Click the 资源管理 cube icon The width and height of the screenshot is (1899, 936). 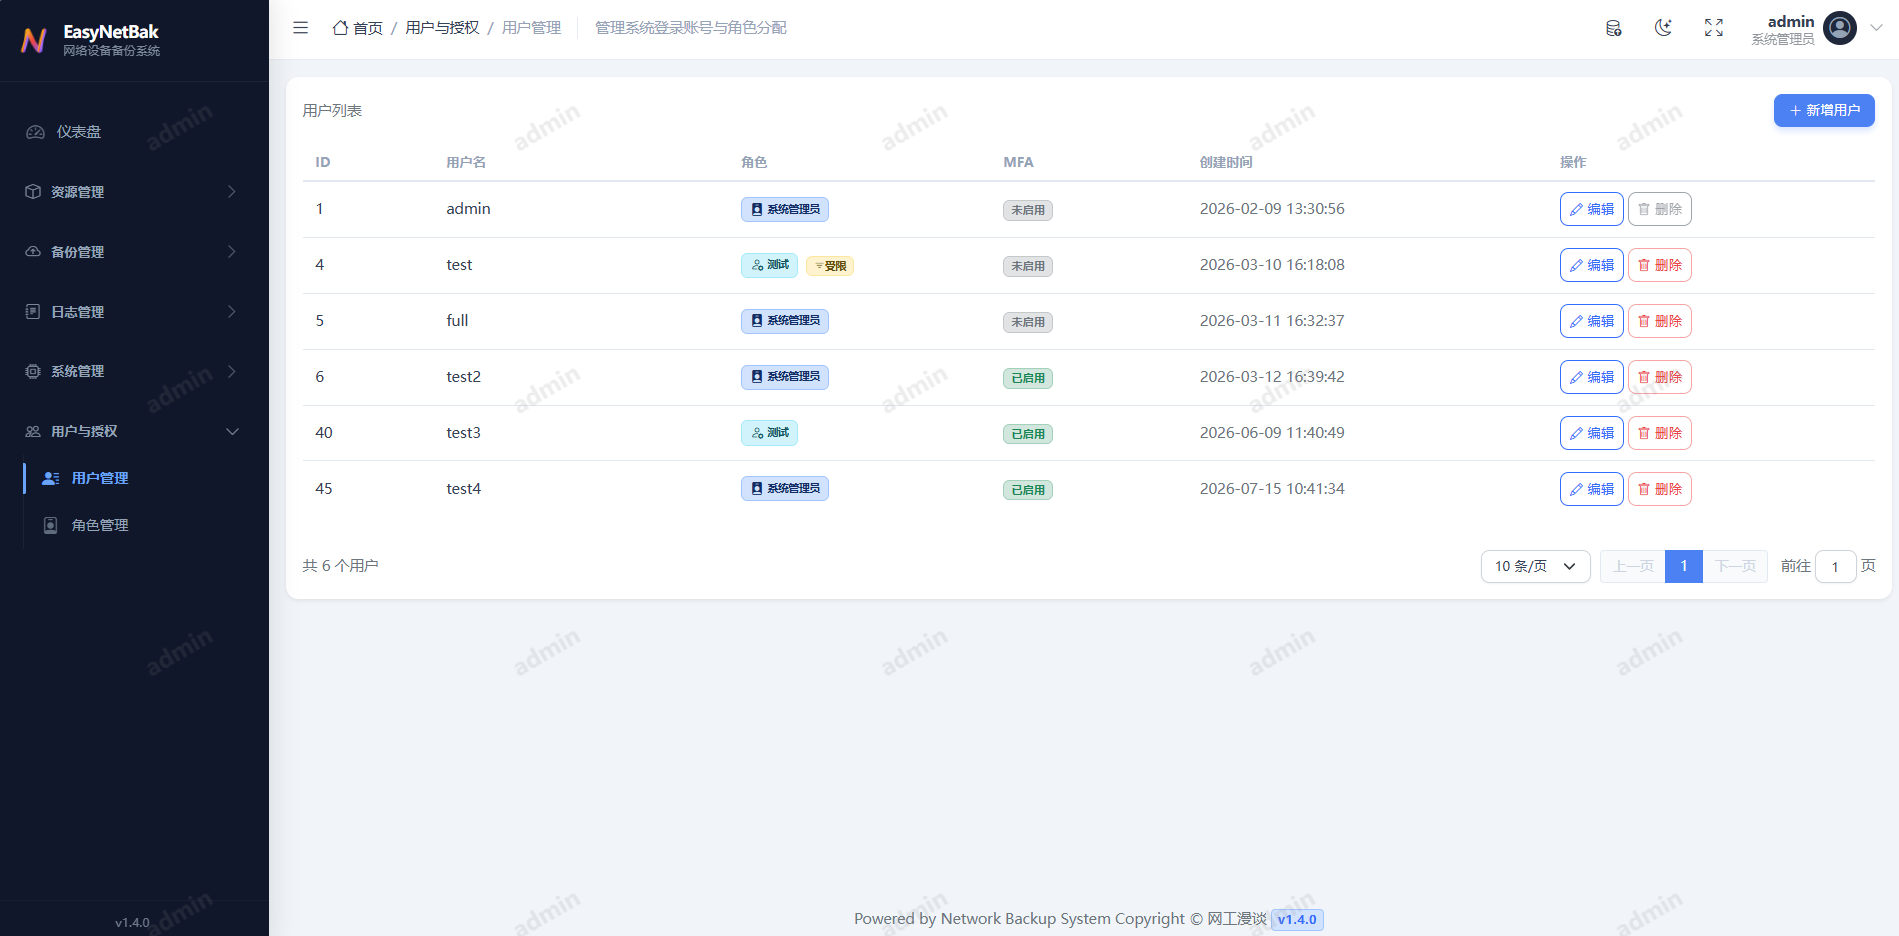click(33, 192)
